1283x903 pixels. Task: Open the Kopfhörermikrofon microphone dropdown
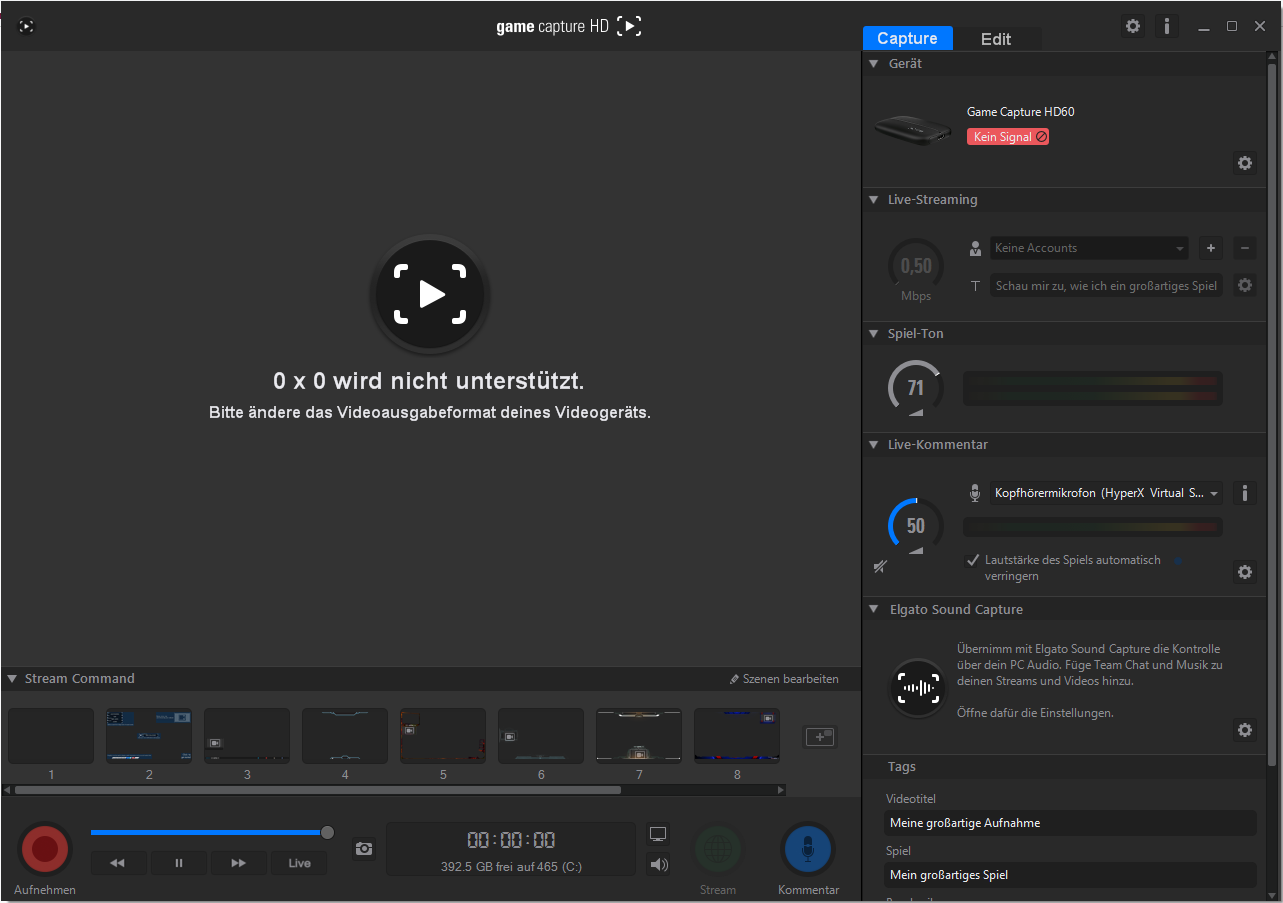tap(1106, 493)
